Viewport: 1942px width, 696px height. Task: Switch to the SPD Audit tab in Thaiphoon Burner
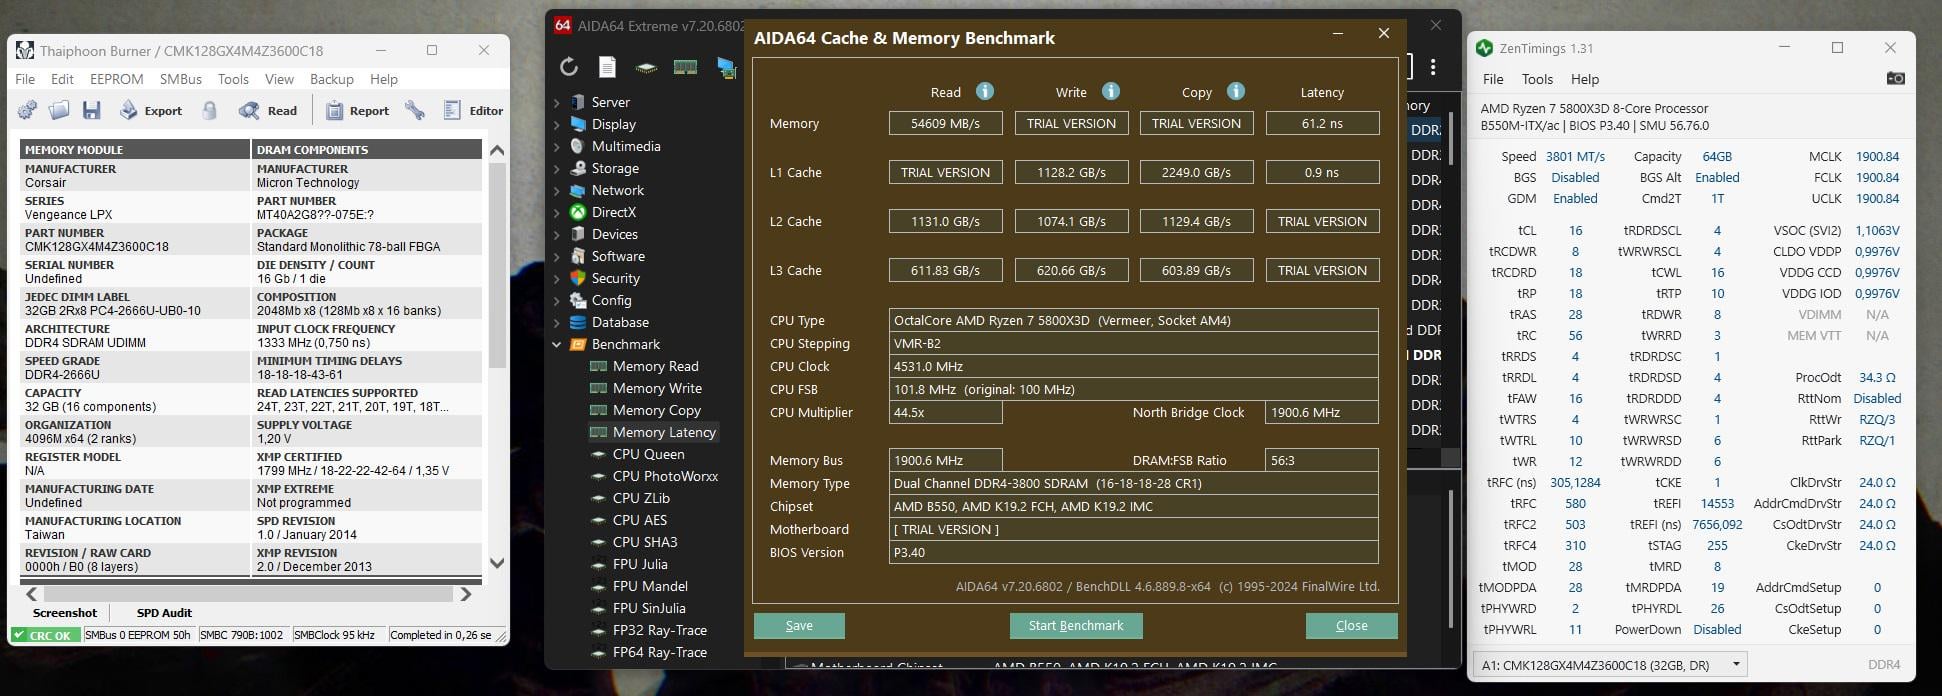[x=164, y=612]
